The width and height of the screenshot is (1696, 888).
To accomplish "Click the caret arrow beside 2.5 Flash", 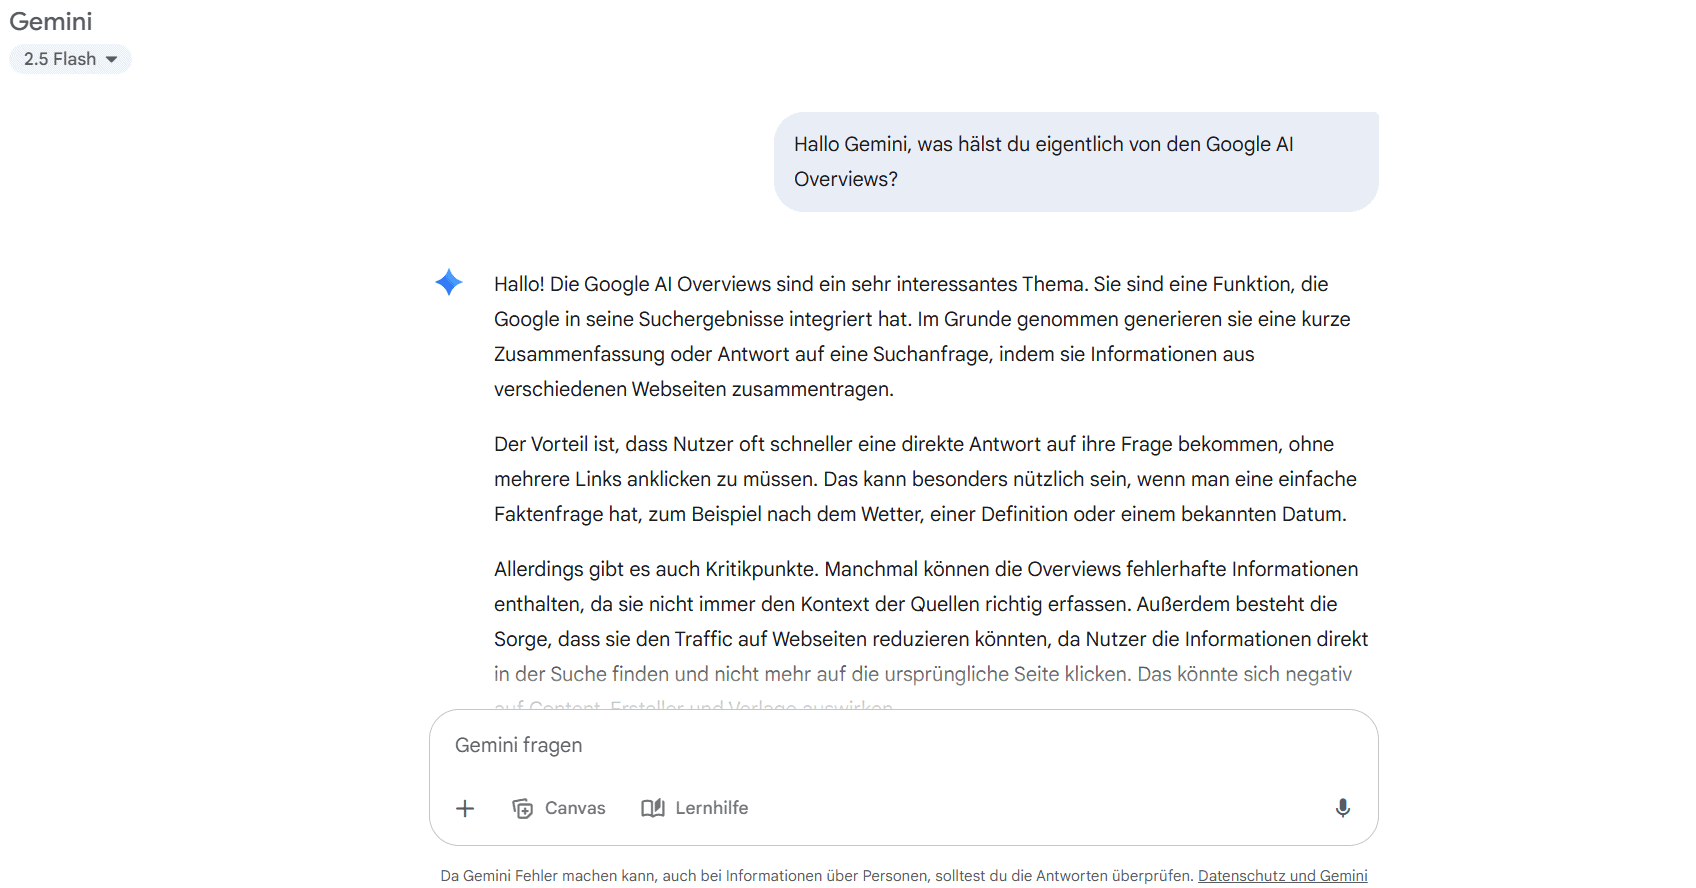I will tap(112, 60).
